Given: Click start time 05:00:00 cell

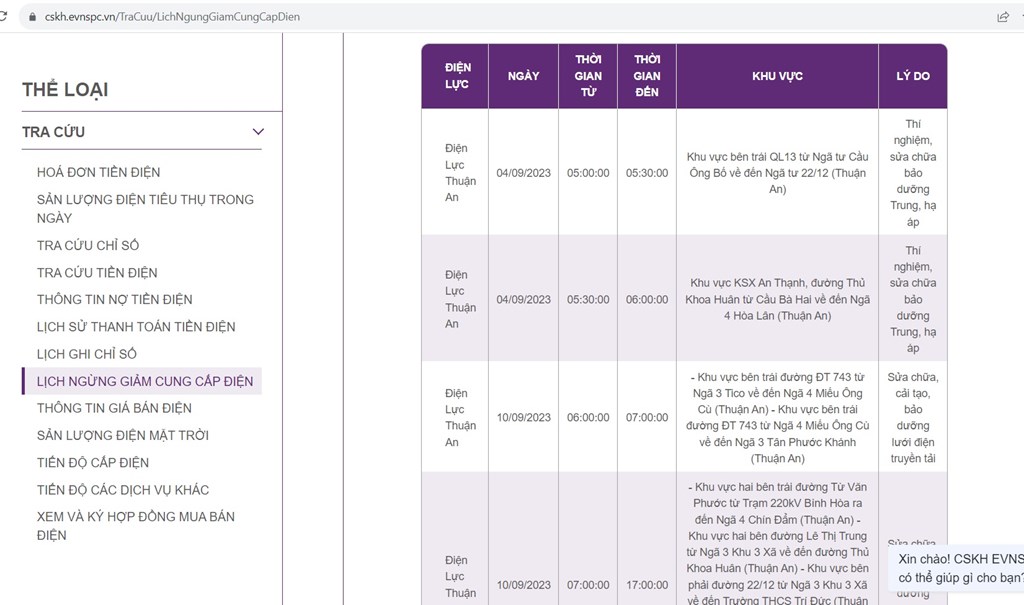Looking at the screenshot, I should coord(588,173).
